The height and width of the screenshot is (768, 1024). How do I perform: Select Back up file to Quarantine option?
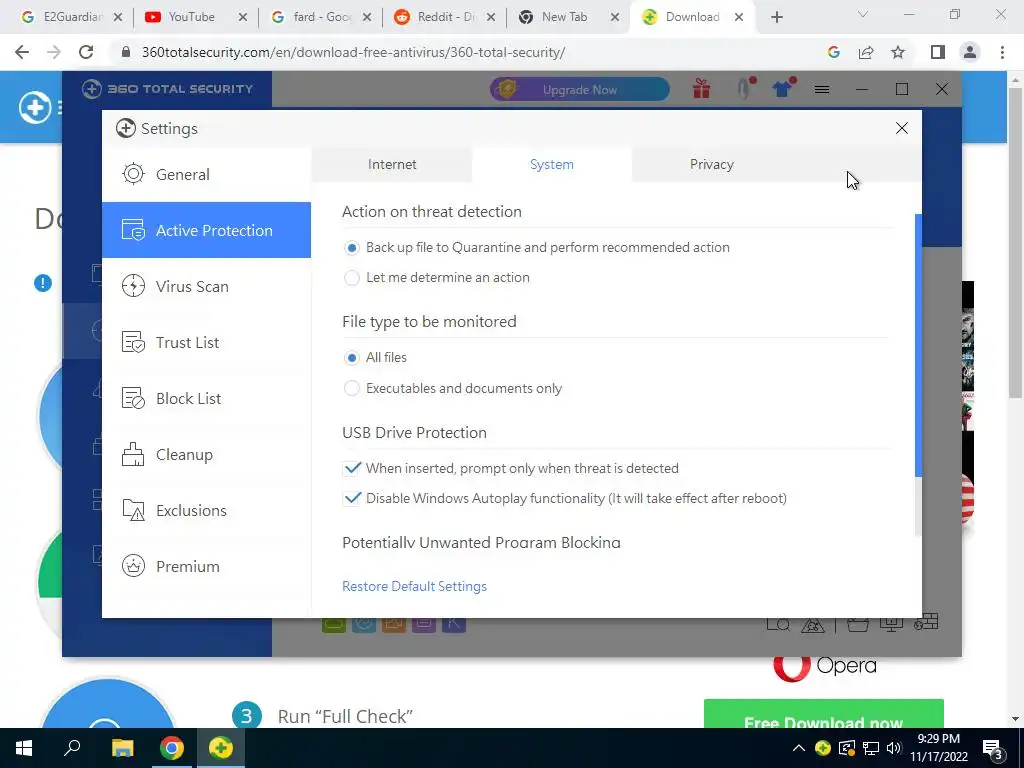coord(351,248)
